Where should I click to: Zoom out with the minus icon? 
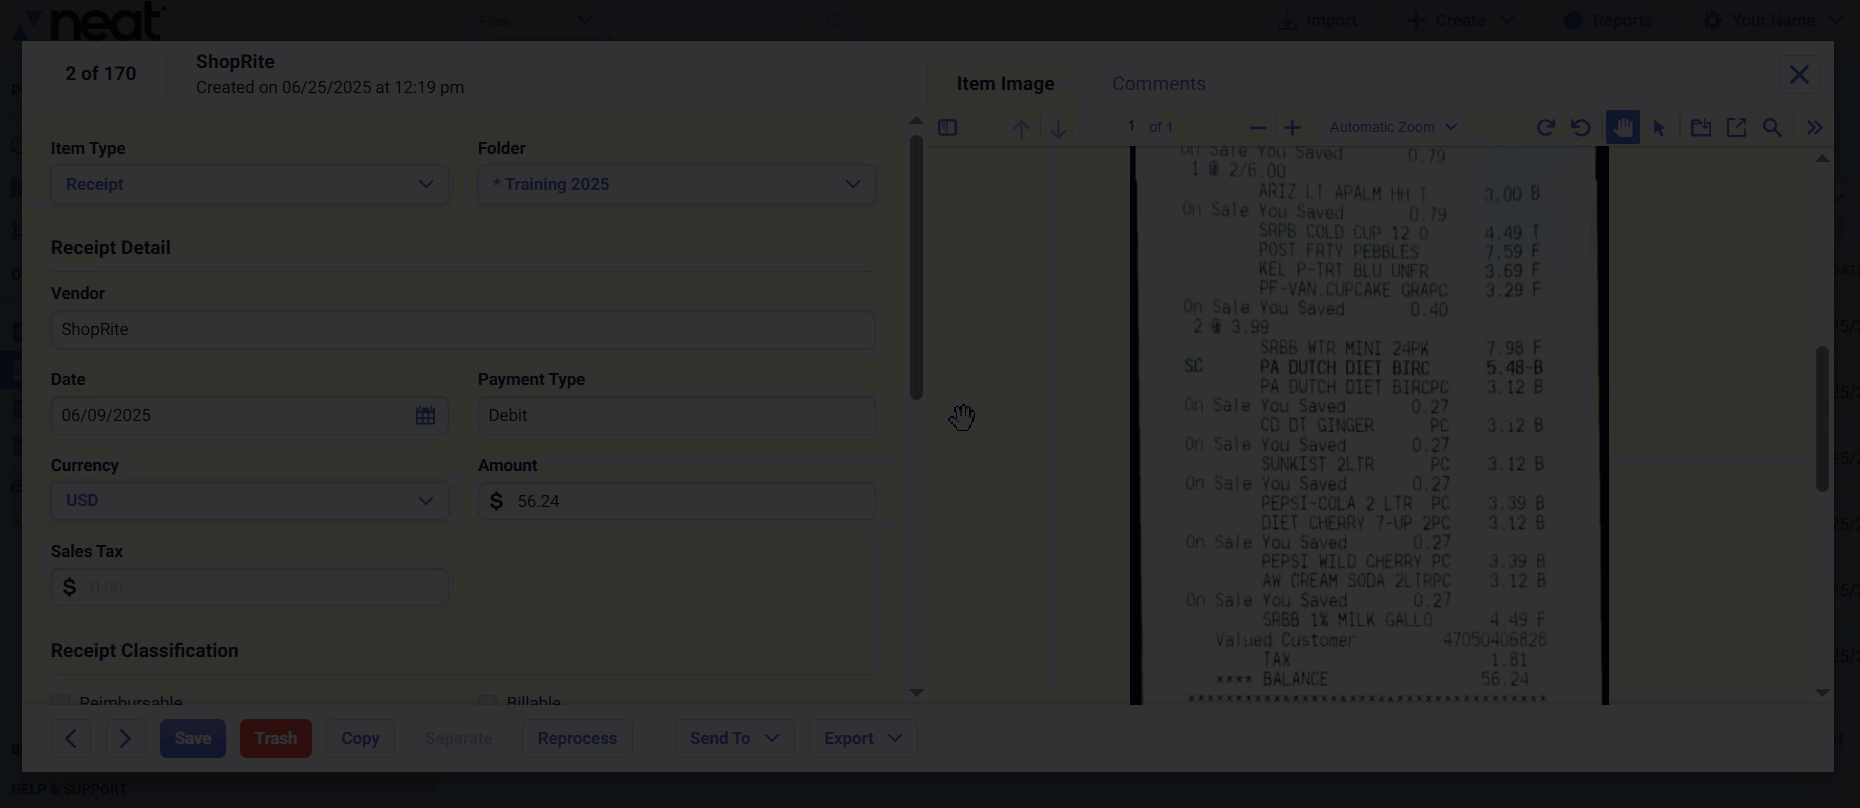pyautogui.click(x=1258, y=128)
